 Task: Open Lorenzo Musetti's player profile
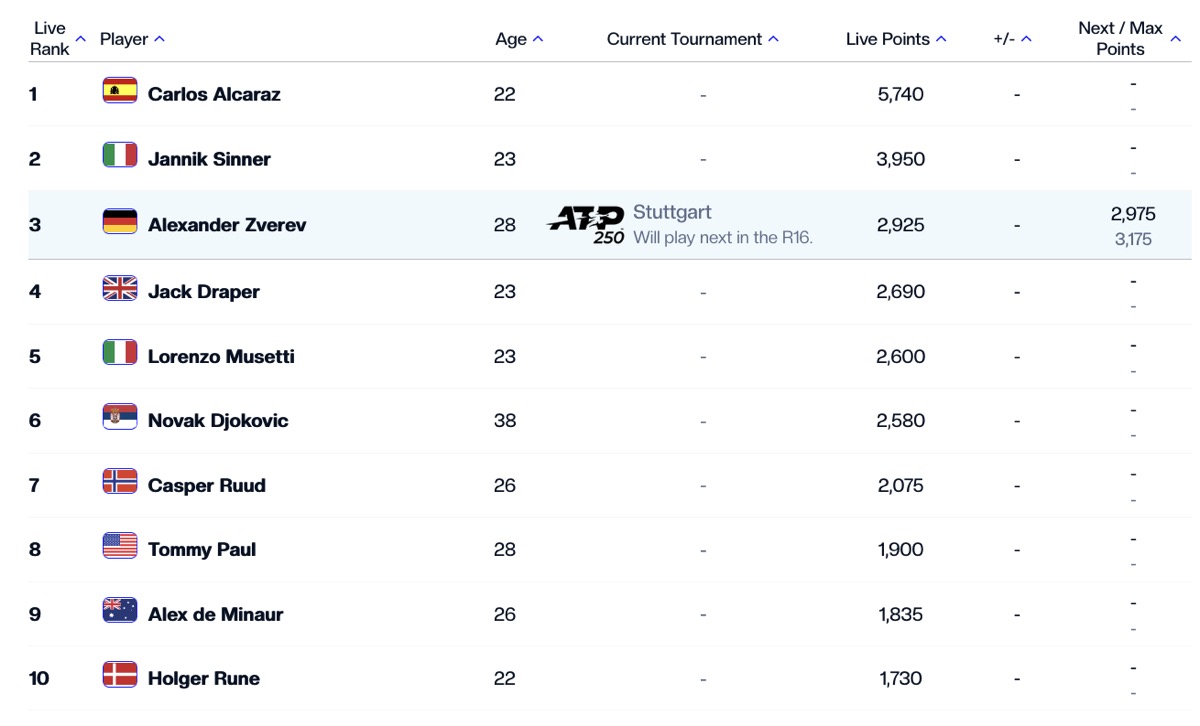pyautogui.click(x=221, y=356)
